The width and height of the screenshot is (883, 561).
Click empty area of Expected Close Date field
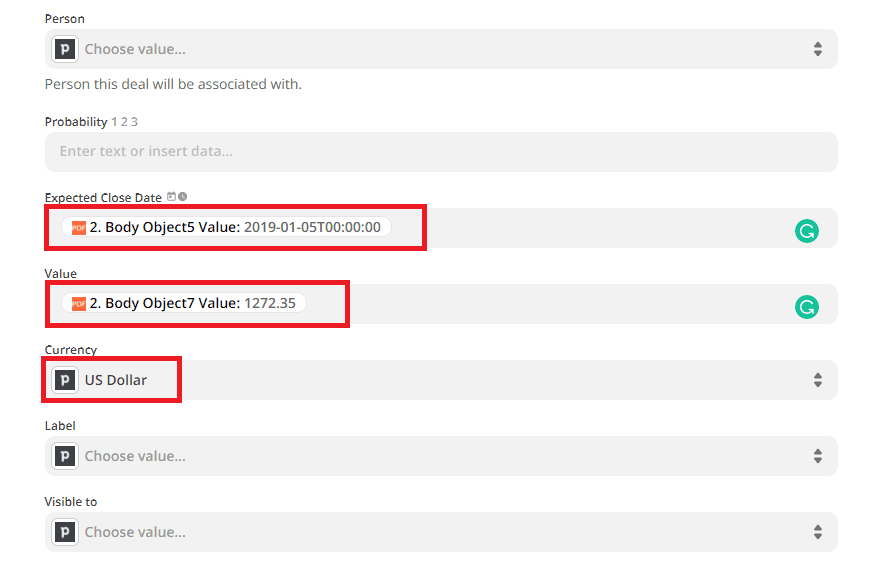click(600, 228)
